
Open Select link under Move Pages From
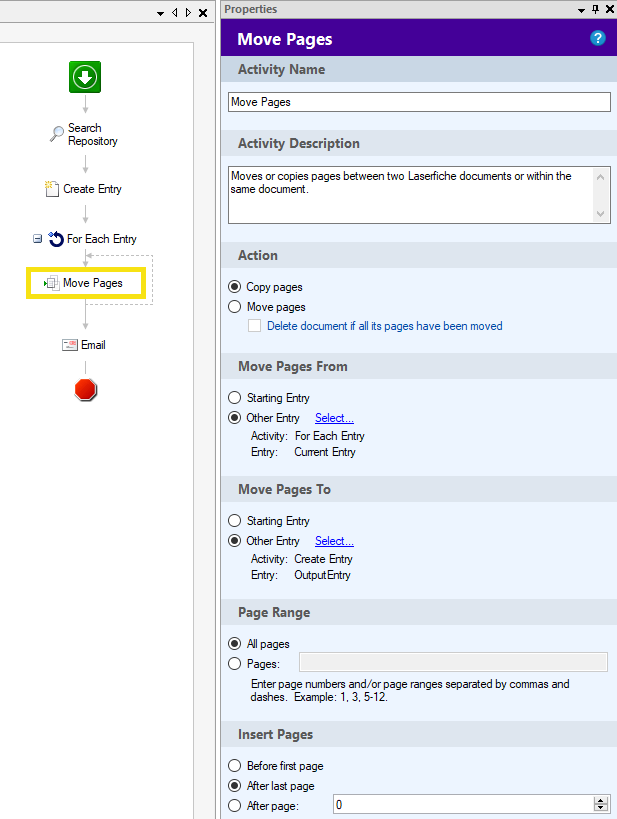click(x=334, y=418)
